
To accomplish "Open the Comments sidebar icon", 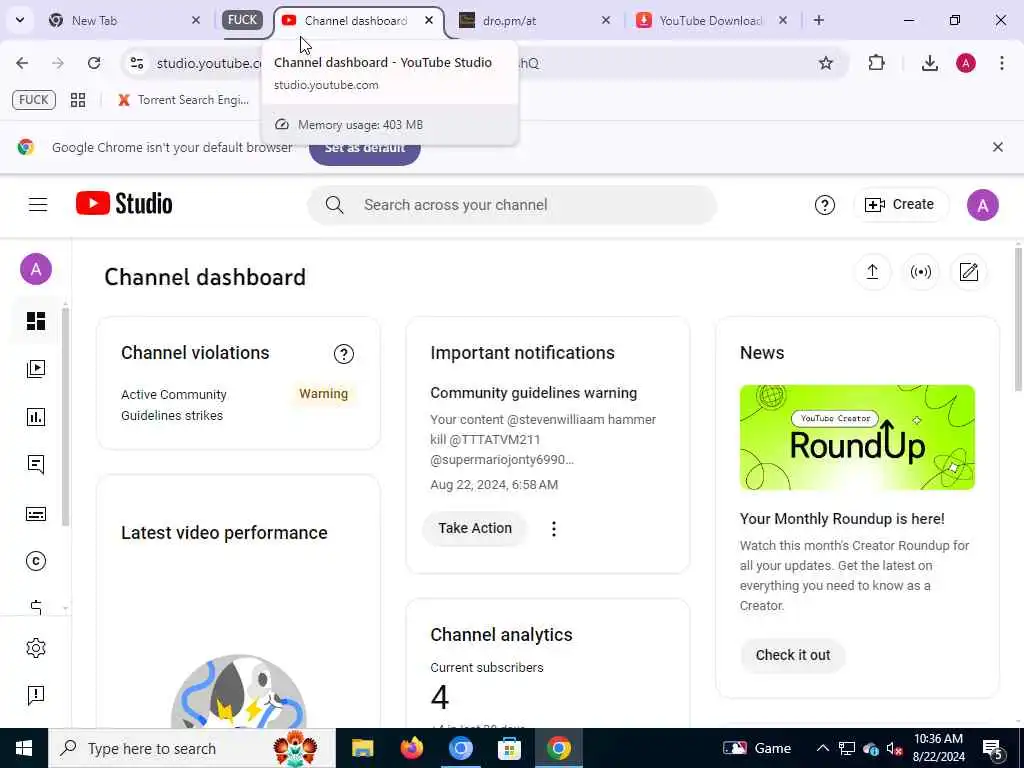I will 36,464.
